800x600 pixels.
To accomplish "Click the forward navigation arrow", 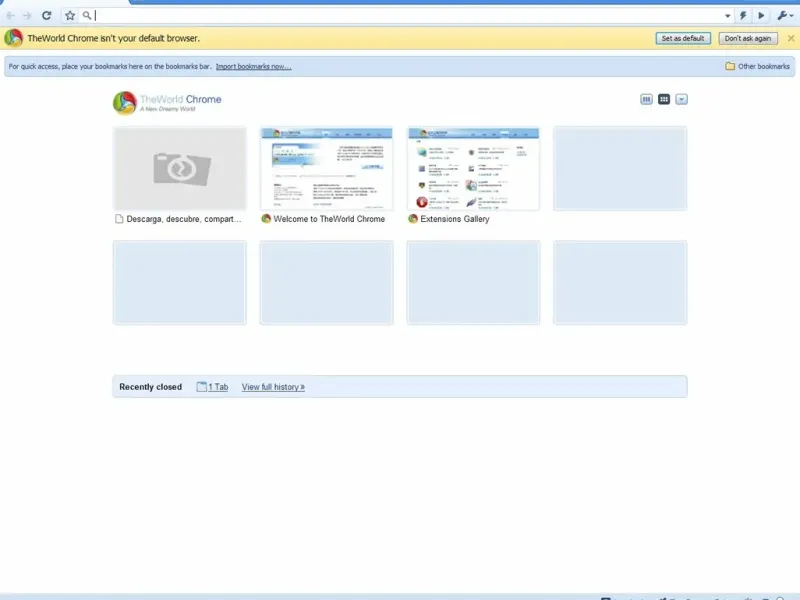I will coord(27,16).
